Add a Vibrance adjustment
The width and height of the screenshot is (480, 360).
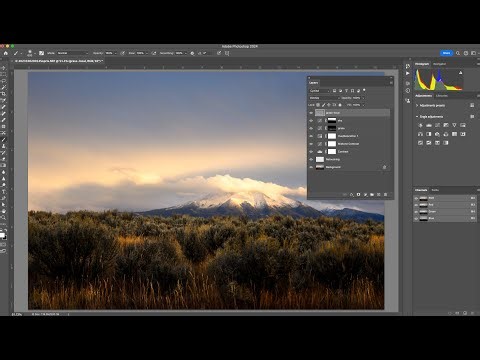pyautogui.click(x=454, y=125)
